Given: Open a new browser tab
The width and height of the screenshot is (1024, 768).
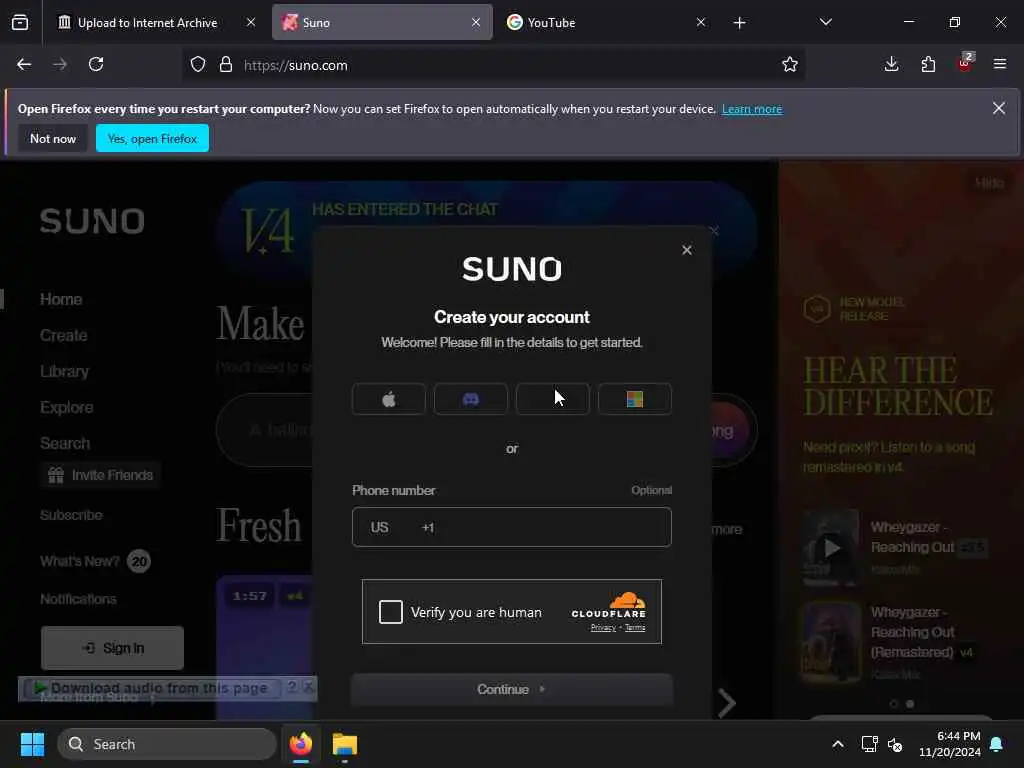Looking at the screenshot, I should (x=739, y=23).
